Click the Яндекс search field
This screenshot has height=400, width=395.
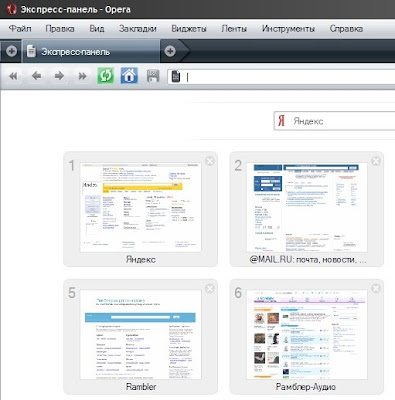(x=335, y=121)
